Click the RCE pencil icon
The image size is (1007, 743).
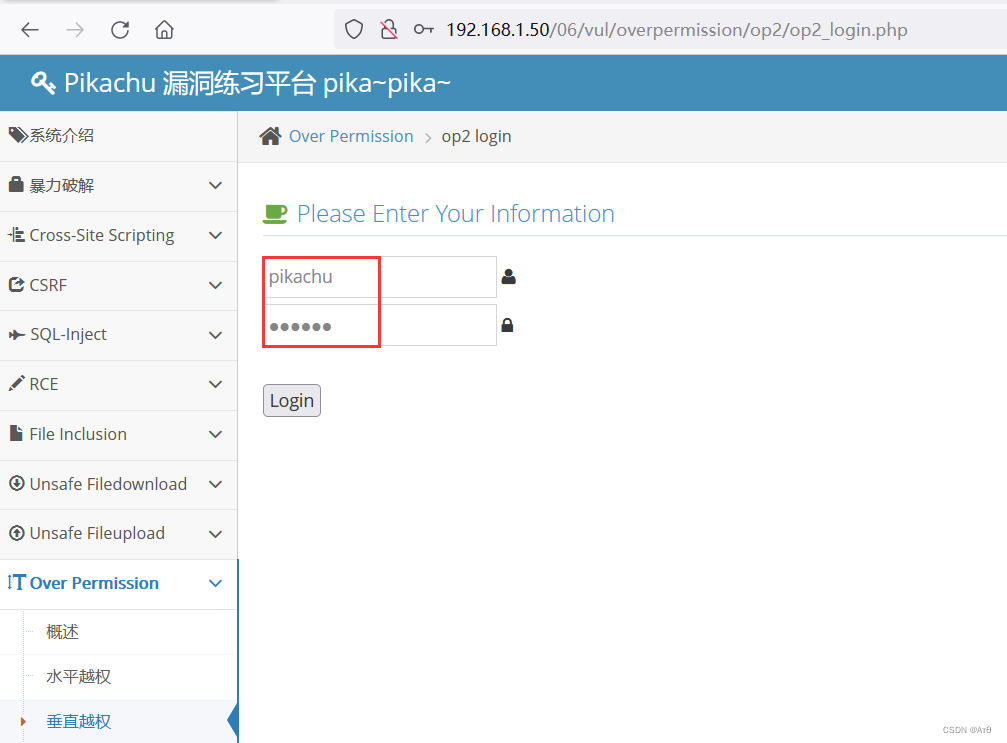pyautogui.click(x=17, y=383)
